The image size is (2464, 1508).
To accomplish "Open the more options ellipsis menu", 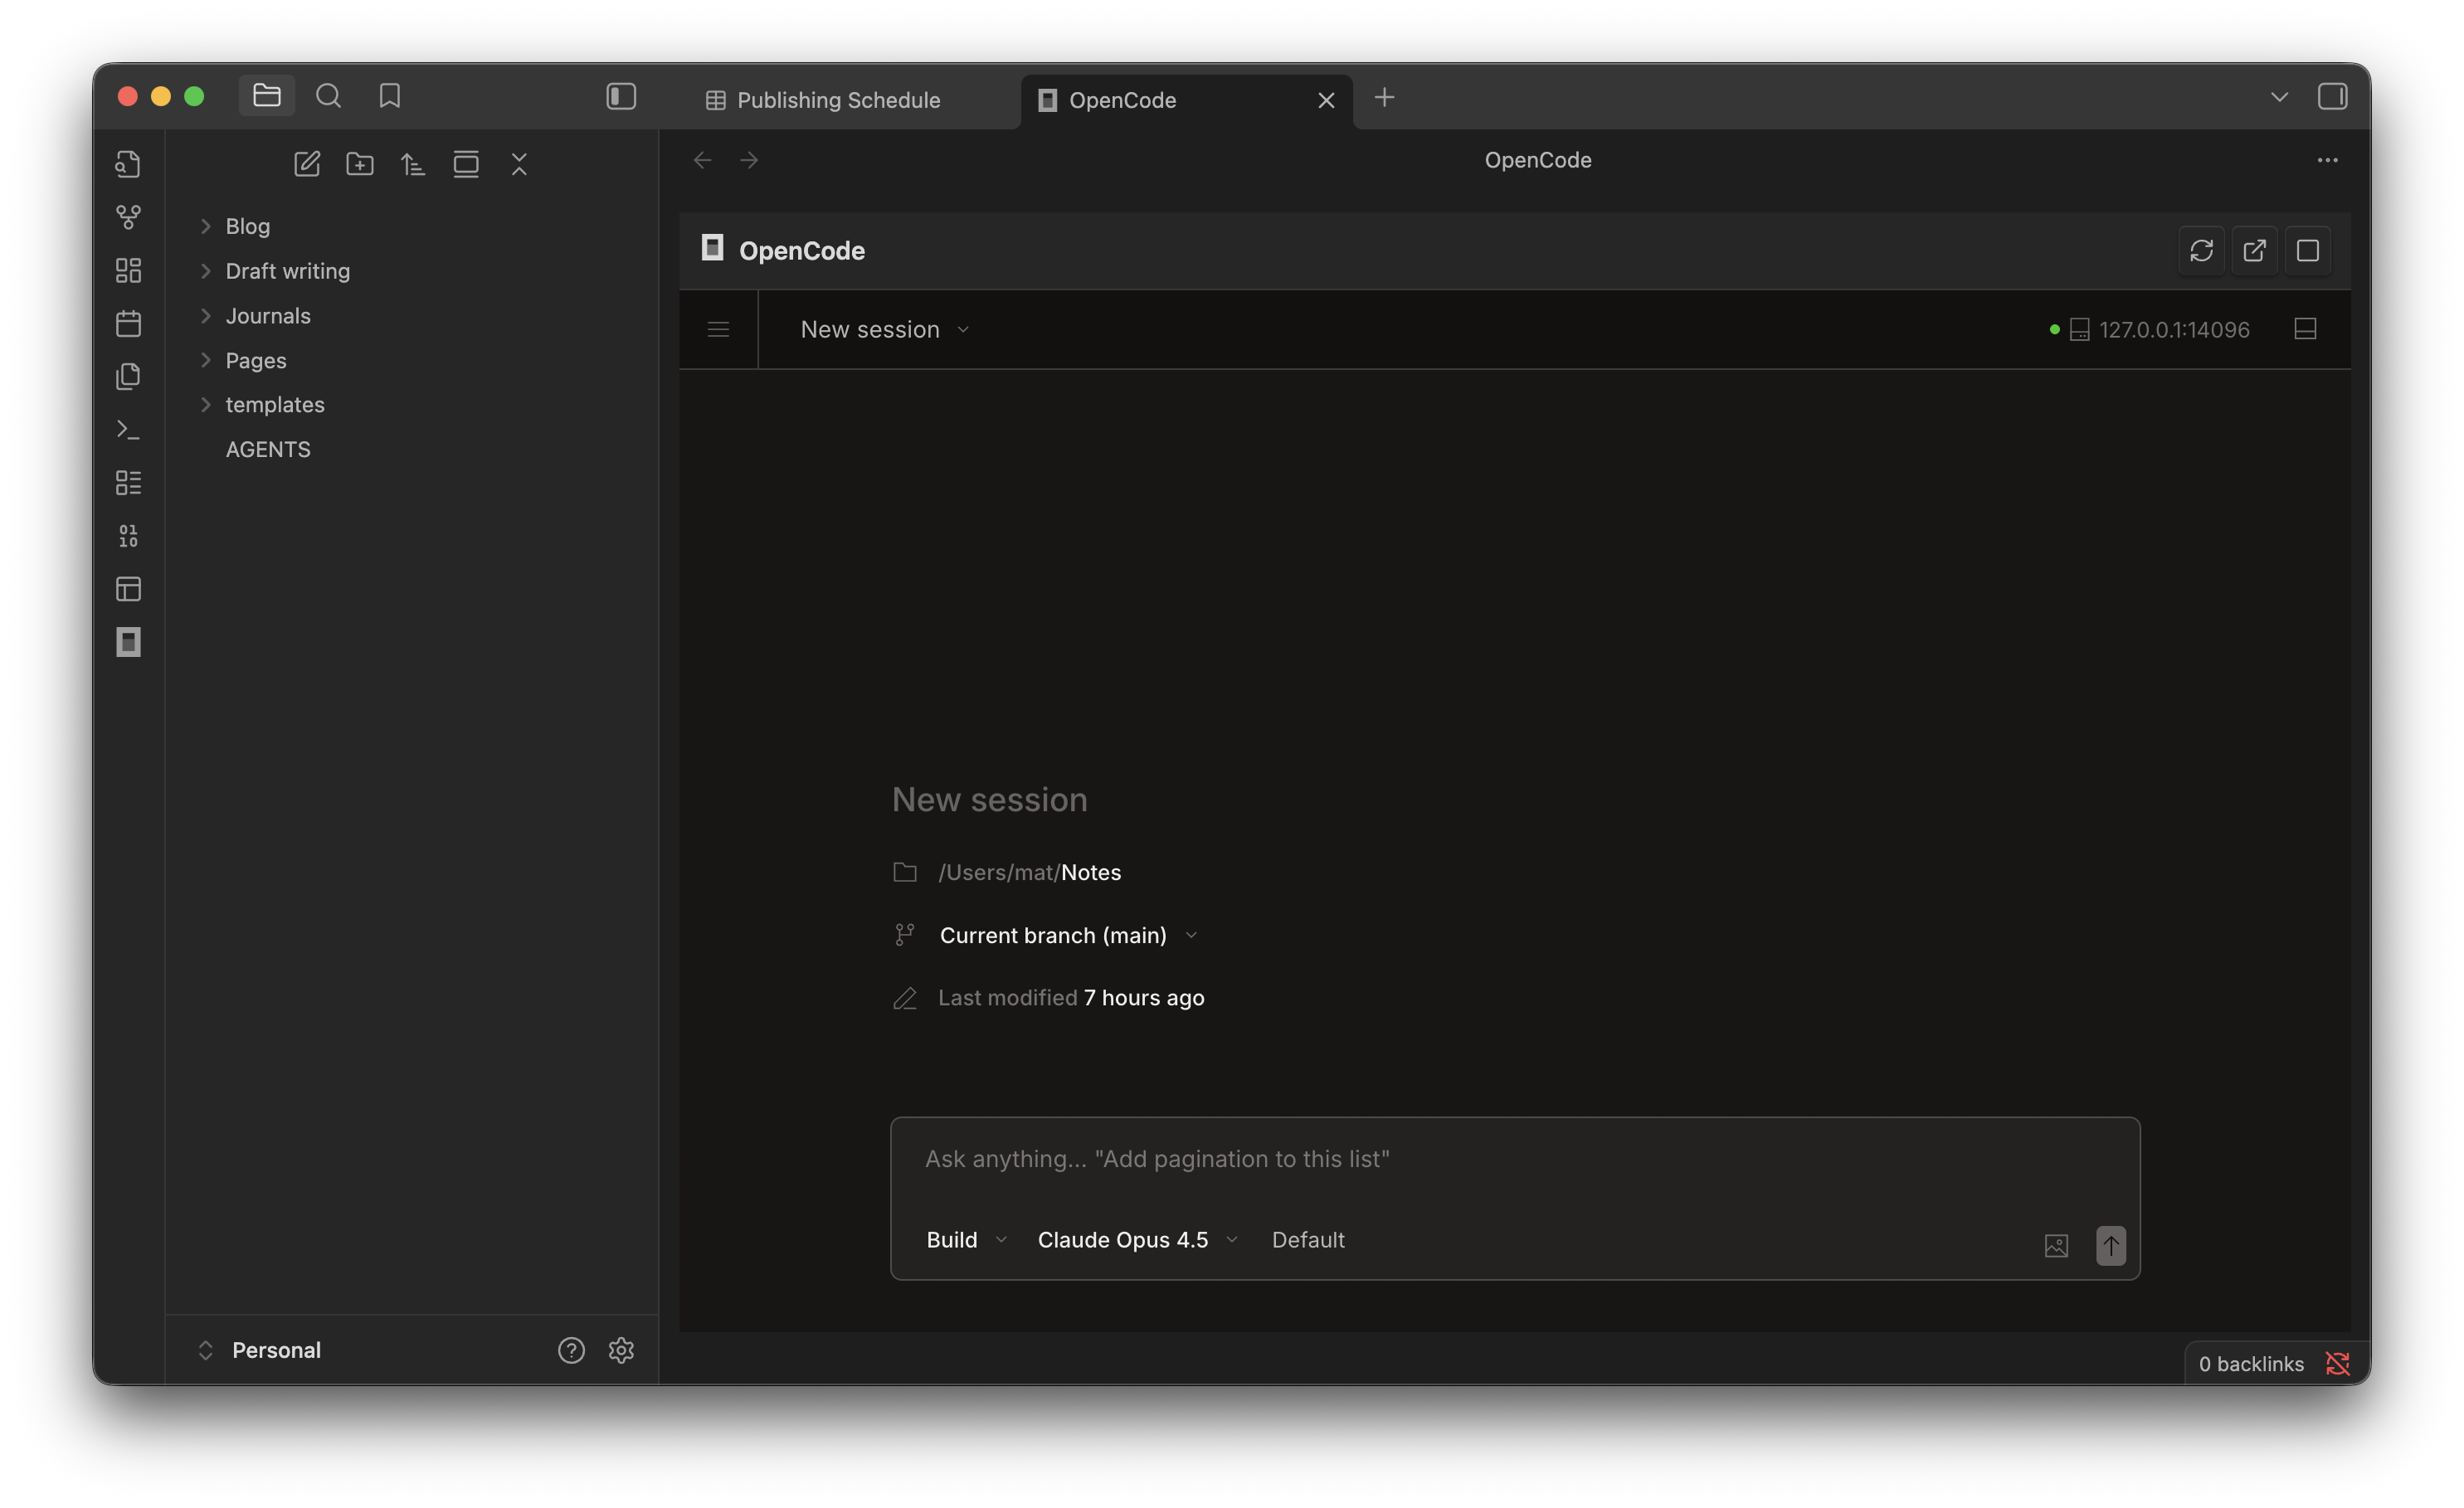I will pyautogui.click(x=2327, y=160).
